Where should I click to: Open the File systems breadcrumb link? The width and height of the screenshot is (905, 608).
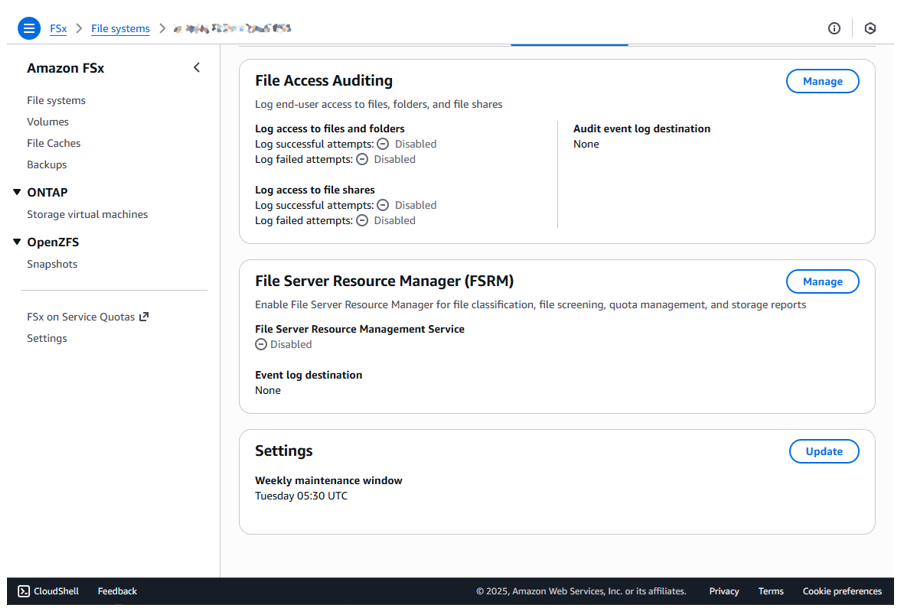coord(120,28)
